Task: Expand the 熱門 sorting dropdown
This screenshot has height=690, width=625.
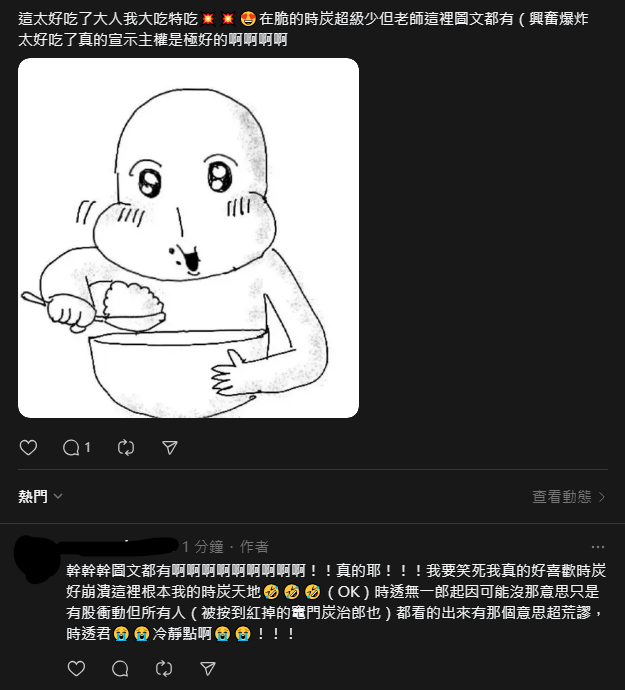Action: [x=40, y=496]
